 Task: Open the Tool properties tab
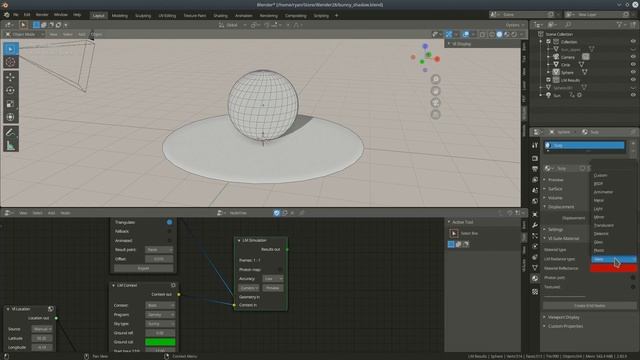(535, 145)
